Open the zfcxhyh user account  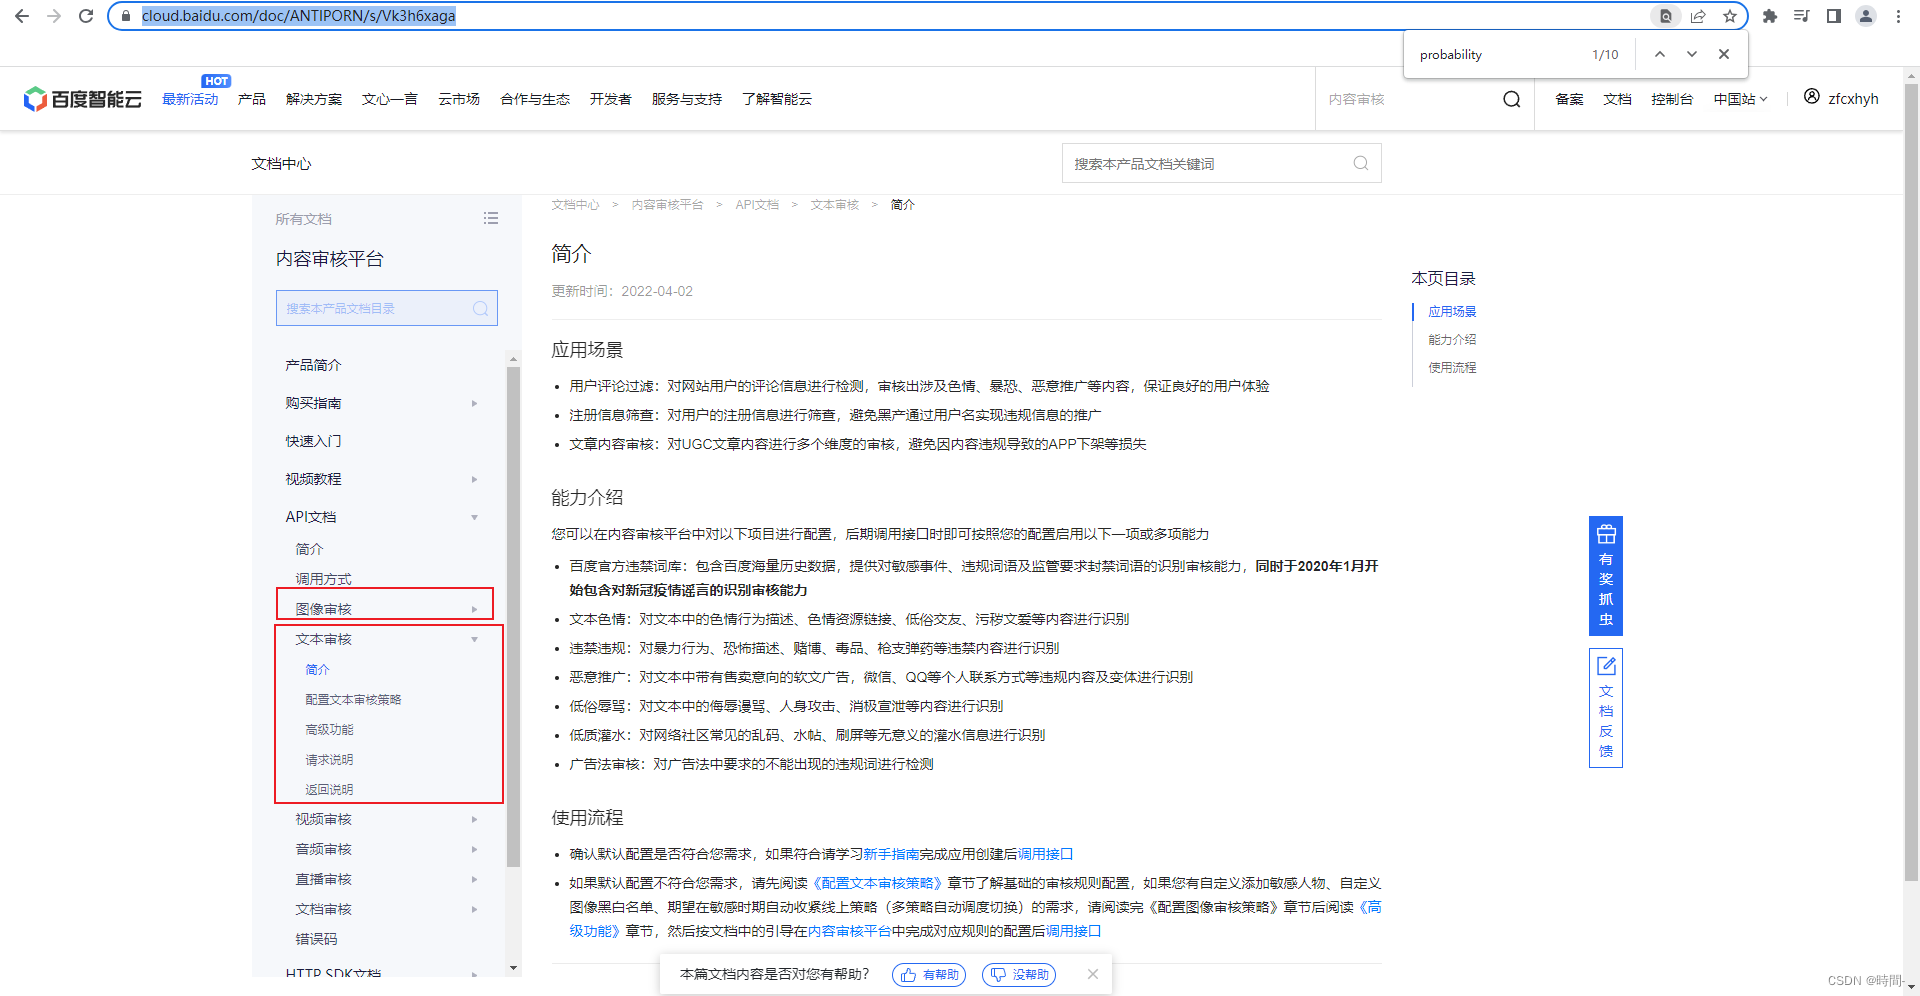pyautogui.click(x=1841, y=98)
